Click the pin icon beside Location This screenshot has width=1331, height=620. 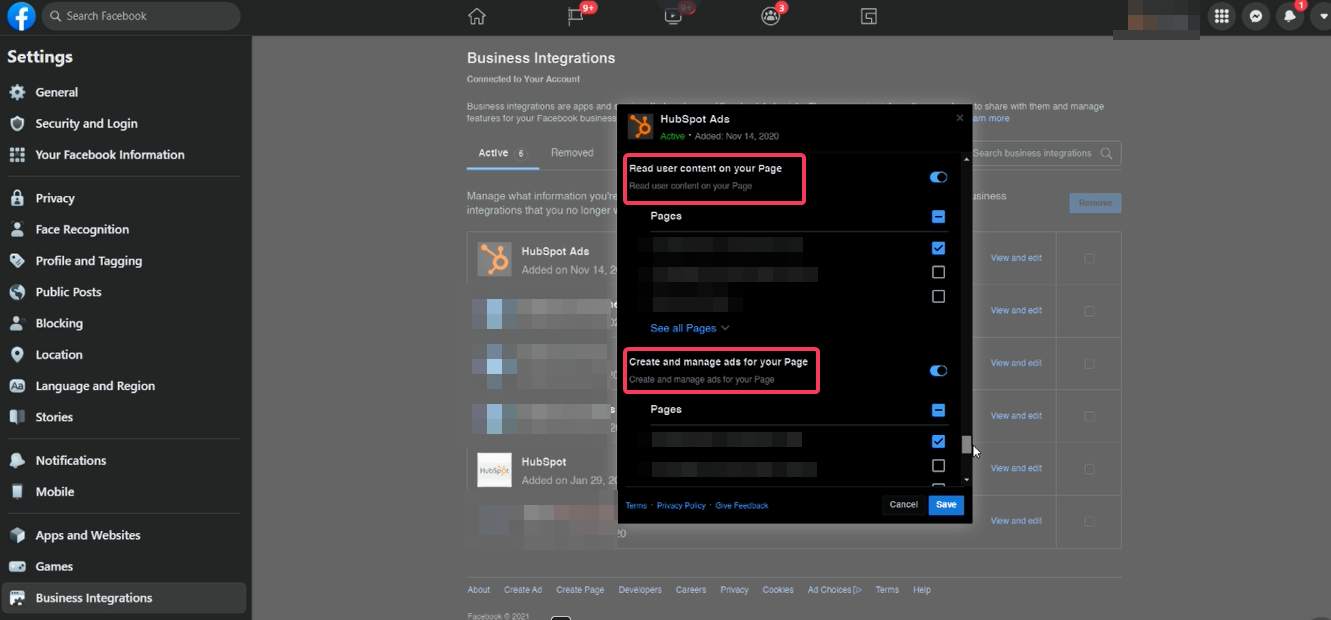(17, 355)
